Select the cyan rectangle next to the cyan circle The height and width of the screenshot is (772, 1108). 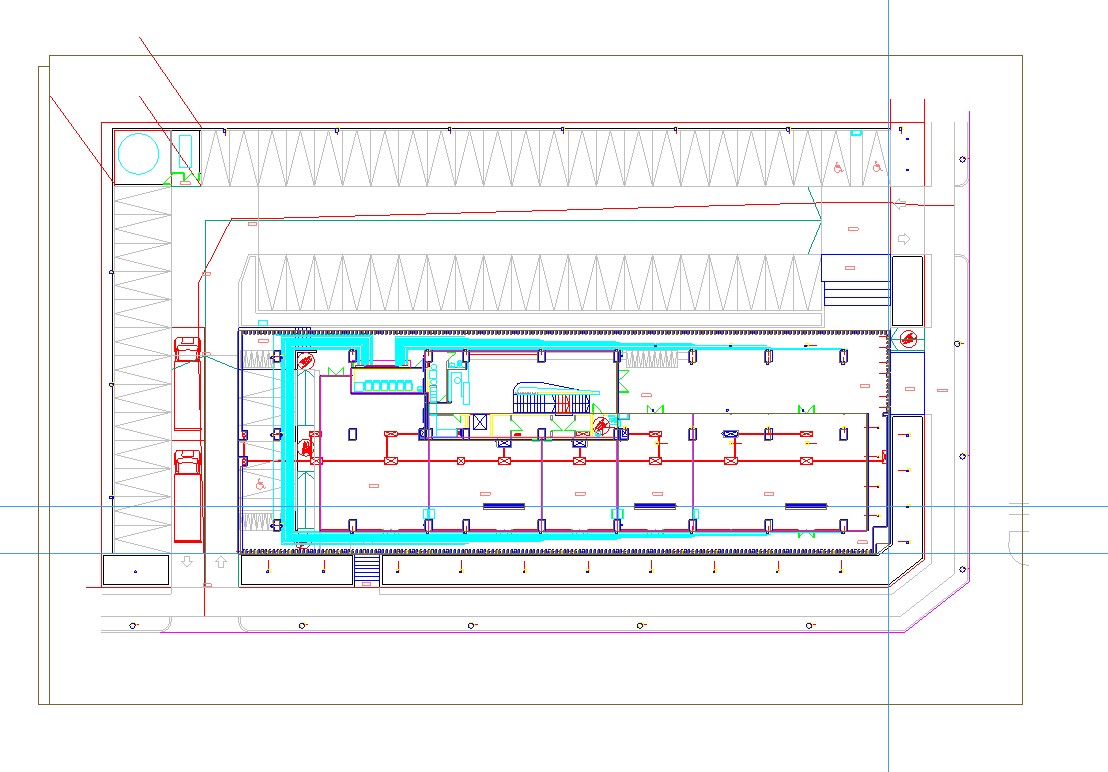[x=184, y=150]
